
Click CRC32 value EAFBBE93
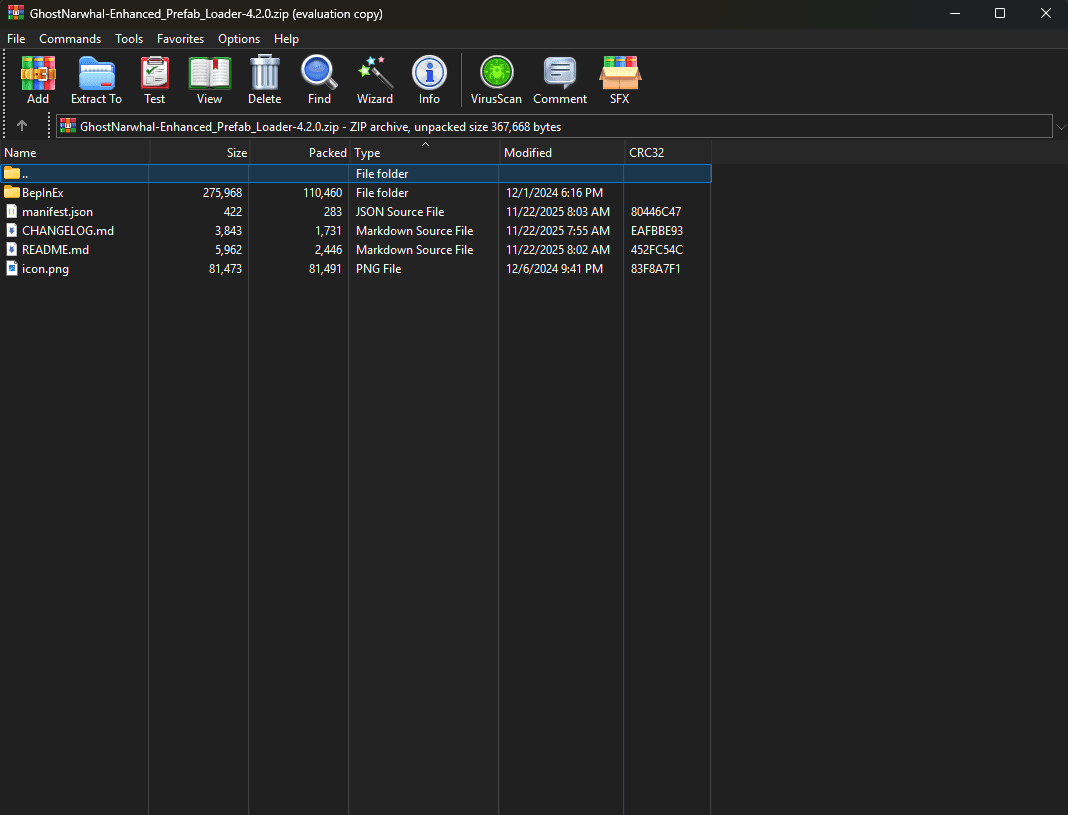click(x=657, y=231)
